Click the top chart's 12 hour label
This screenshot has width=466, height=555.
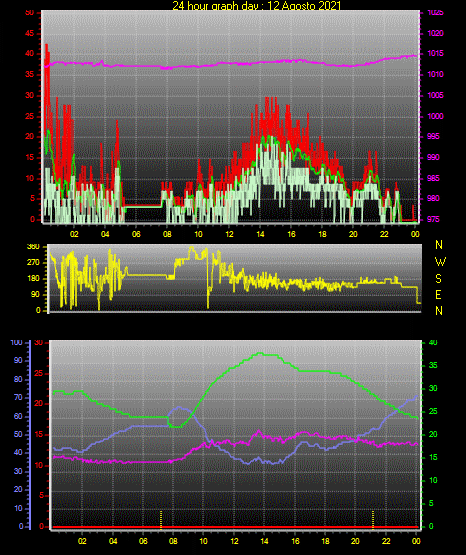click(229, 234)
